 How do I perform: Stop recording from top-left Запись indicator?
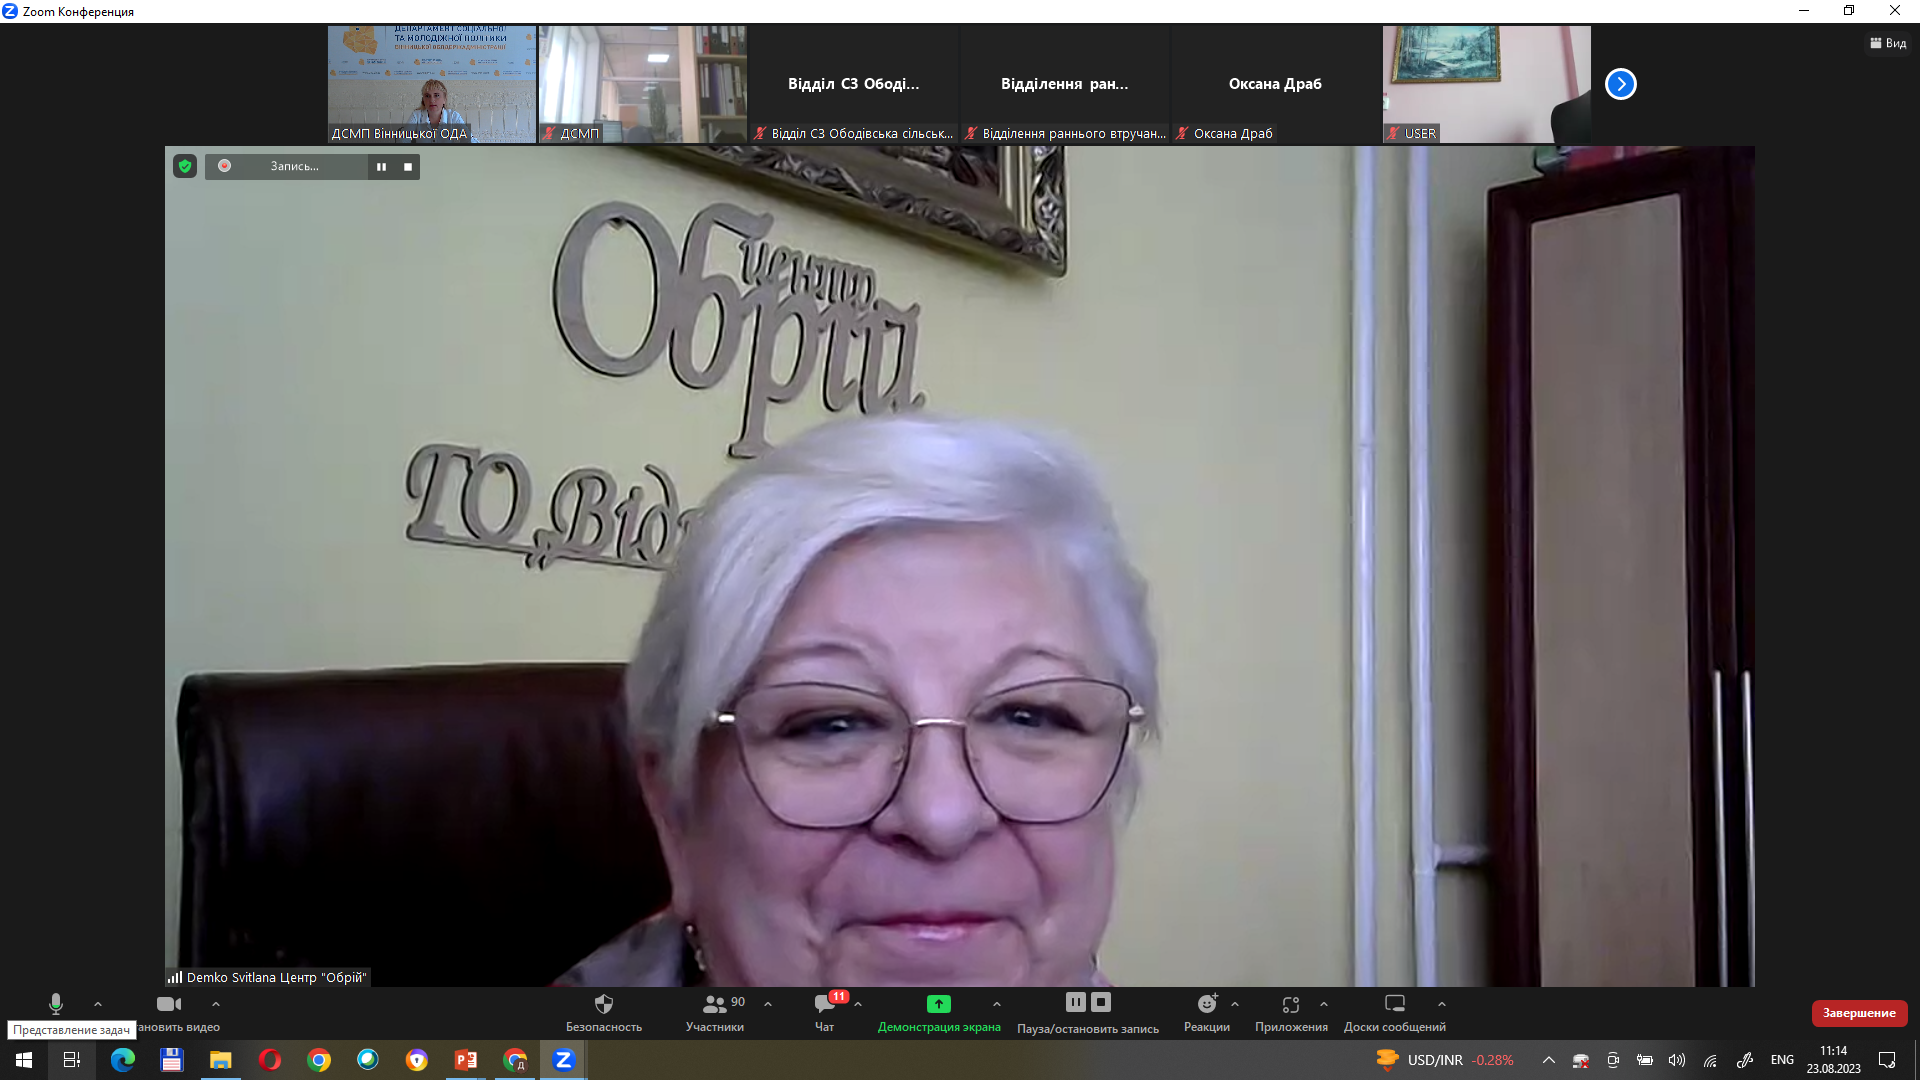408,167
